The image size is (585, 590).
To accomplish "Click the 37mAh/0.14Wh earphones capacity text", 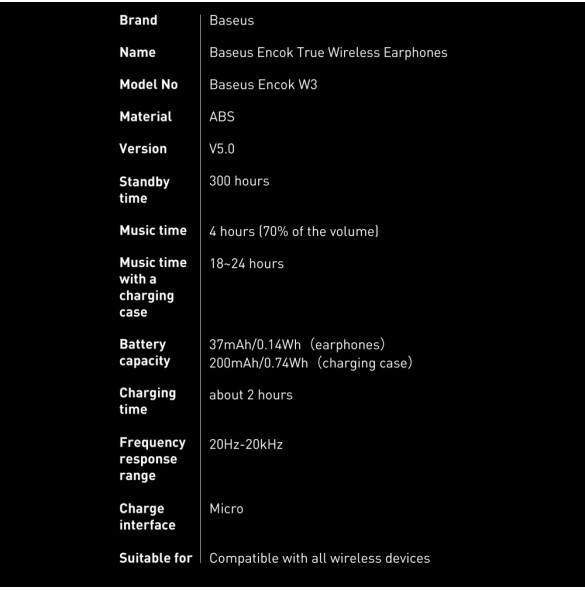I will 297,345.
